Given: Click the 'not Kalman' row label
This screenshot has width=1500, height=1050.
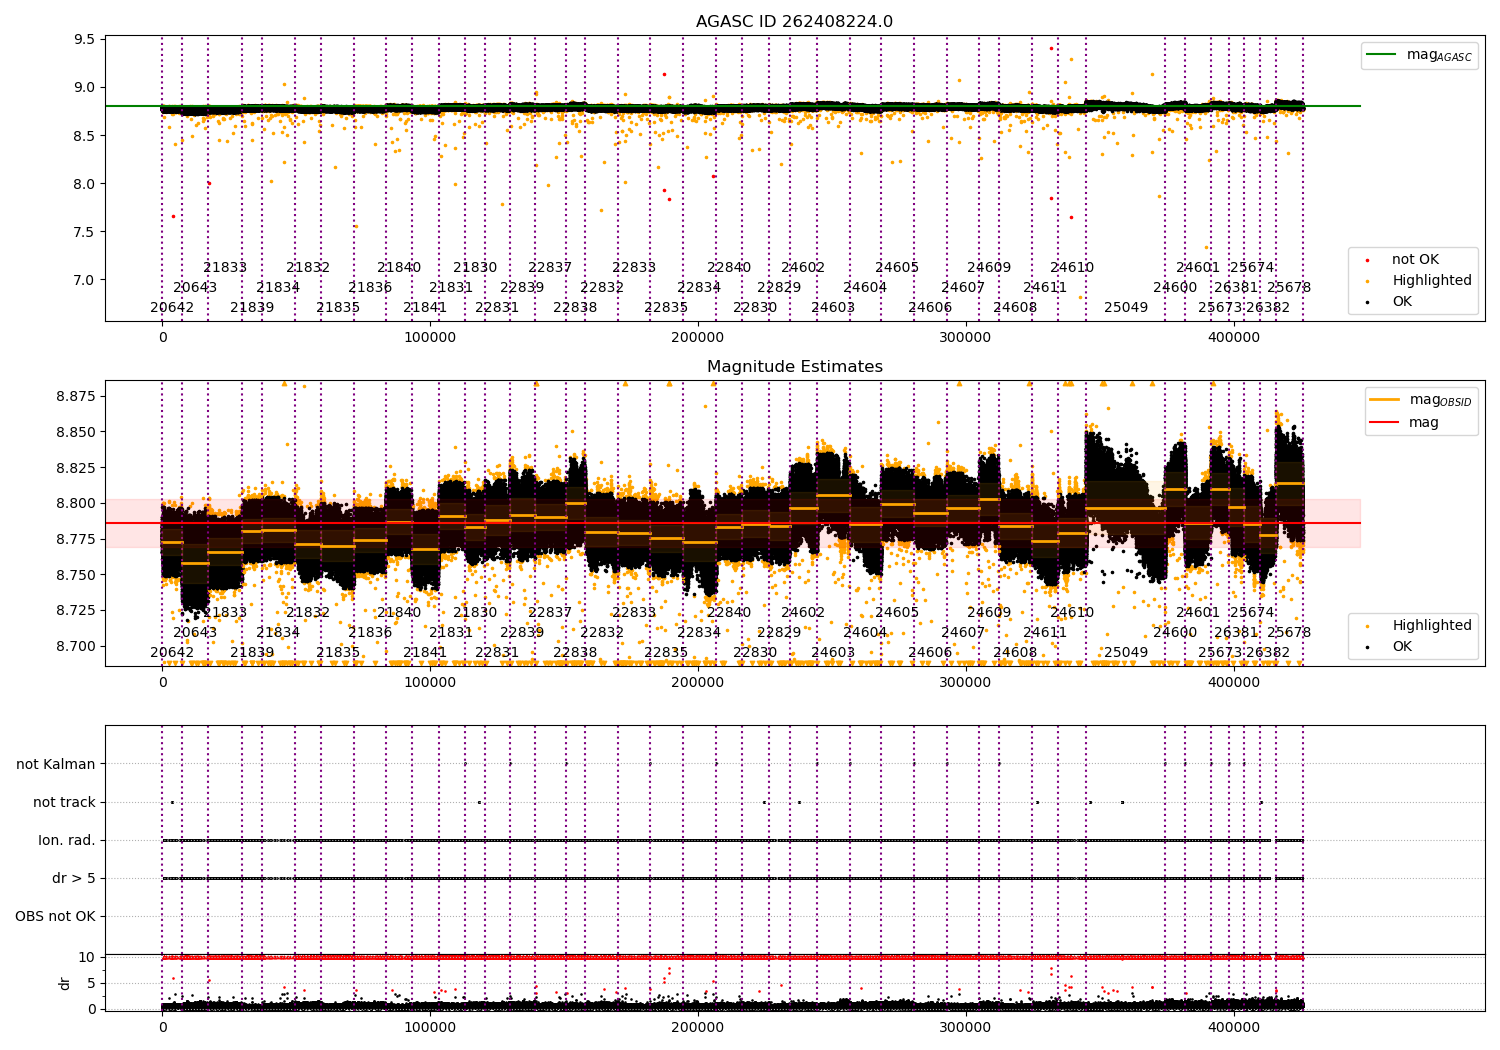Looking at the screenshot, I should tap(56, 764).
